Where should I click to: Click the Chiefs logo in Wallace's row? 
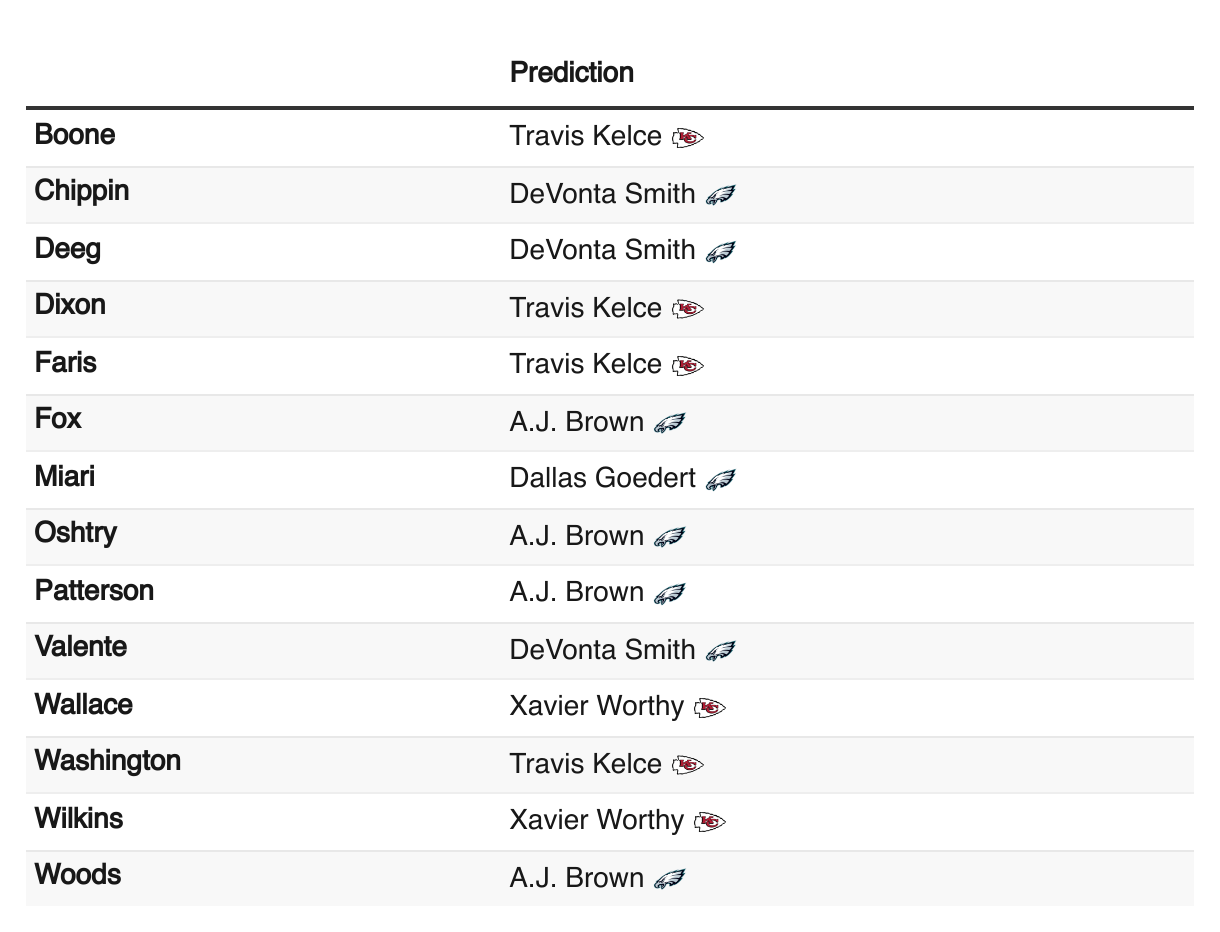point(709,708)
